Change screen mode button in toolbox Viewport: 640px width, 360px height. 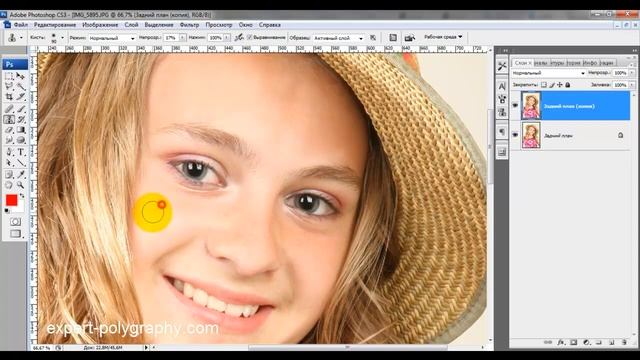[x=15, y=234]
